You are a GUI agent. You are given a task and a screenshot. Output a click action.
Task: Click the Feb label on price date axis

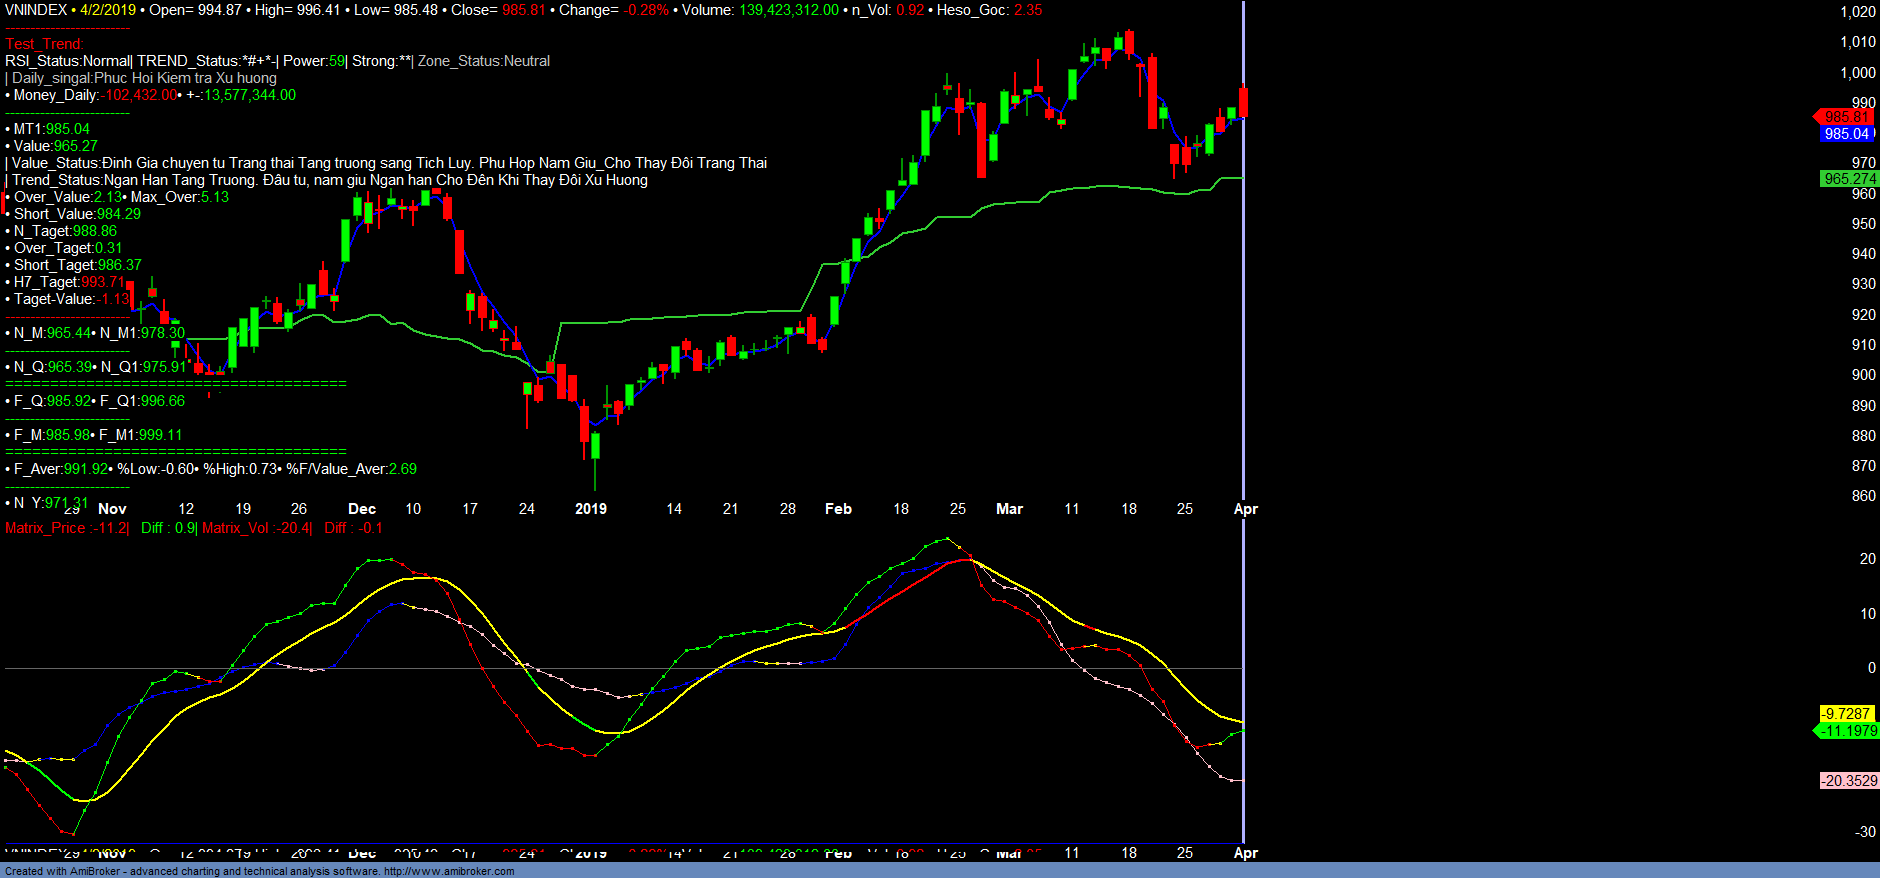coord(838,509)
